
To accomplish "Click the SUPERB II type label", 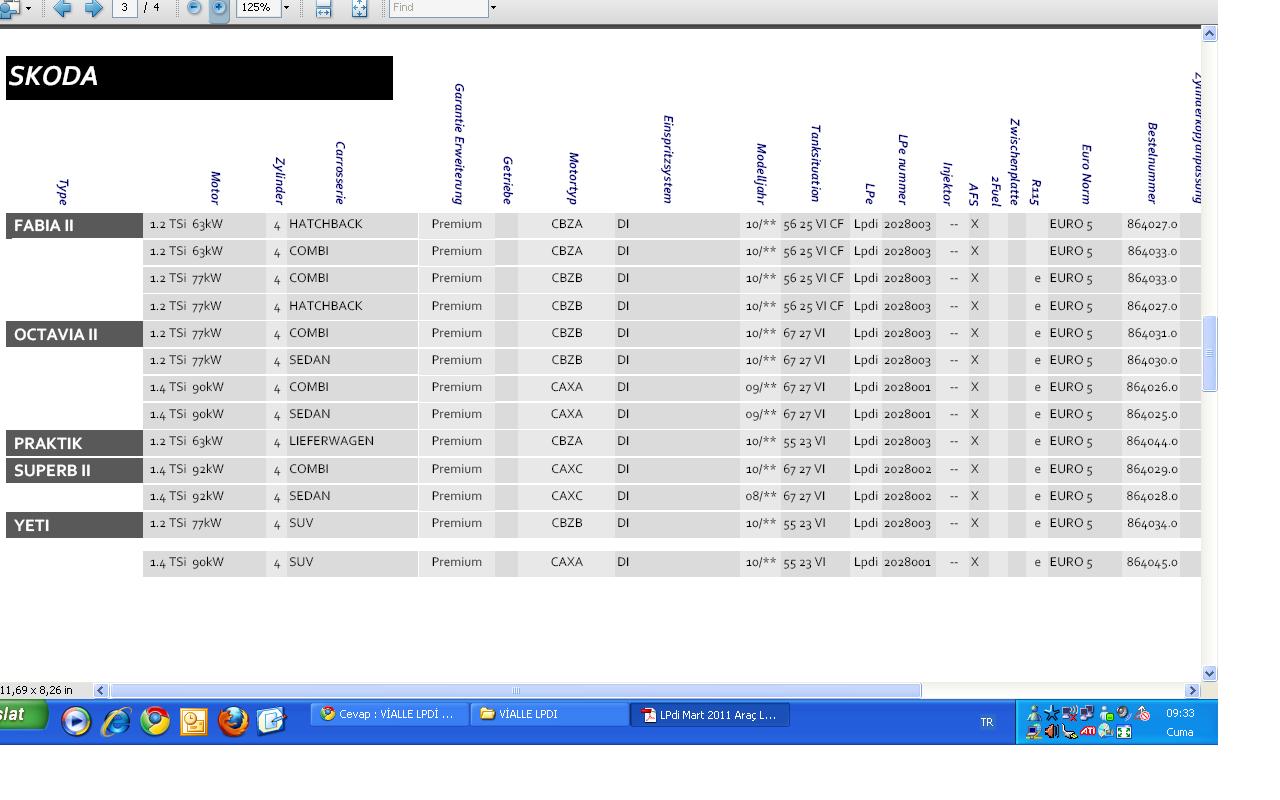I will pyautogui.click(x=75, y=470).
